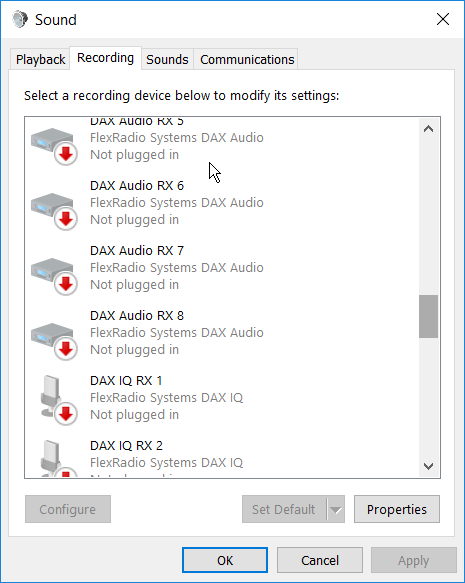The width and height of the screenshot is (465, 583).
Task: Click the DAX Audio RX 6 name label
Action: (137, 186)
